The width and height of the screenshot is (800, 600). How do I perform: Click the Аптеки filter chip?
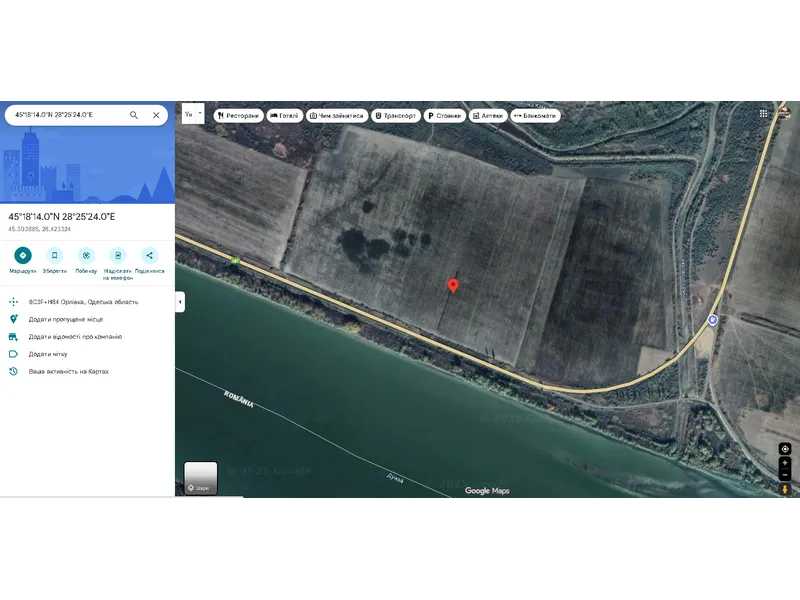487,116
